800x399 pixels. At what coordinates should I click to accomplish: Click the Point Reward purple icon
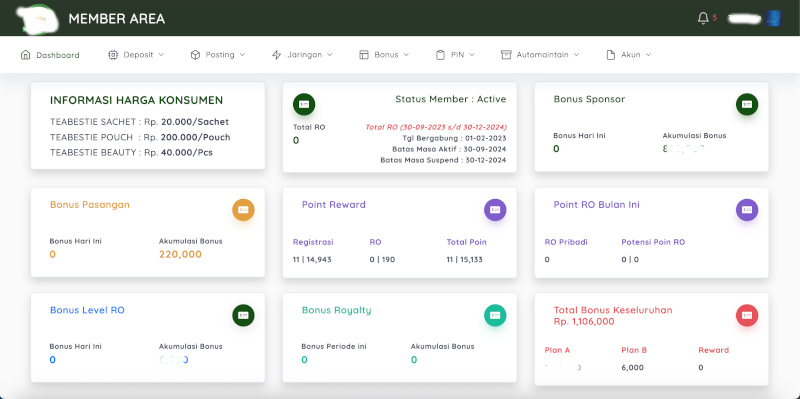[495, 210]
